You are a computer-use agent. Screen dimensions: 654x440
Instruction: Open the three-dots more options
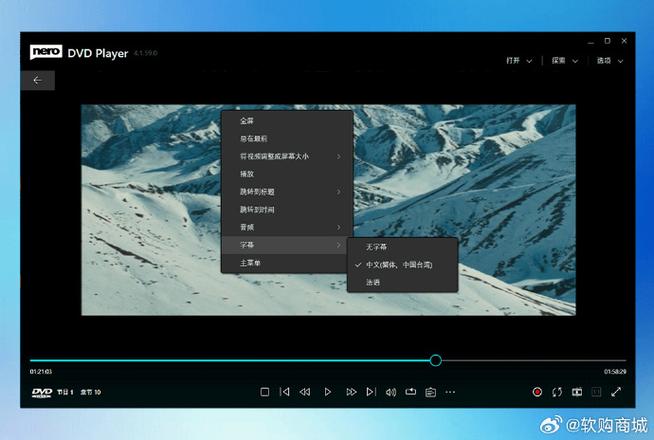coord(450,392)
